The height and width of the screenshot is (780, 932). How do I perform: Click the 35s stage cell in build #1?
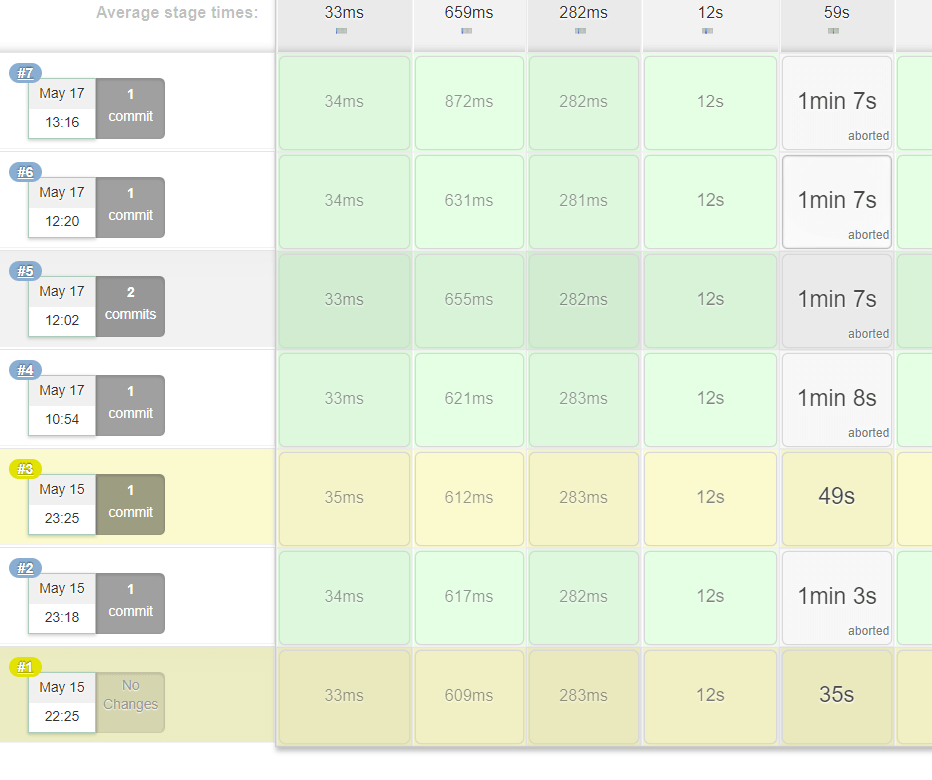pyautogui.click(x=836, y=695)
